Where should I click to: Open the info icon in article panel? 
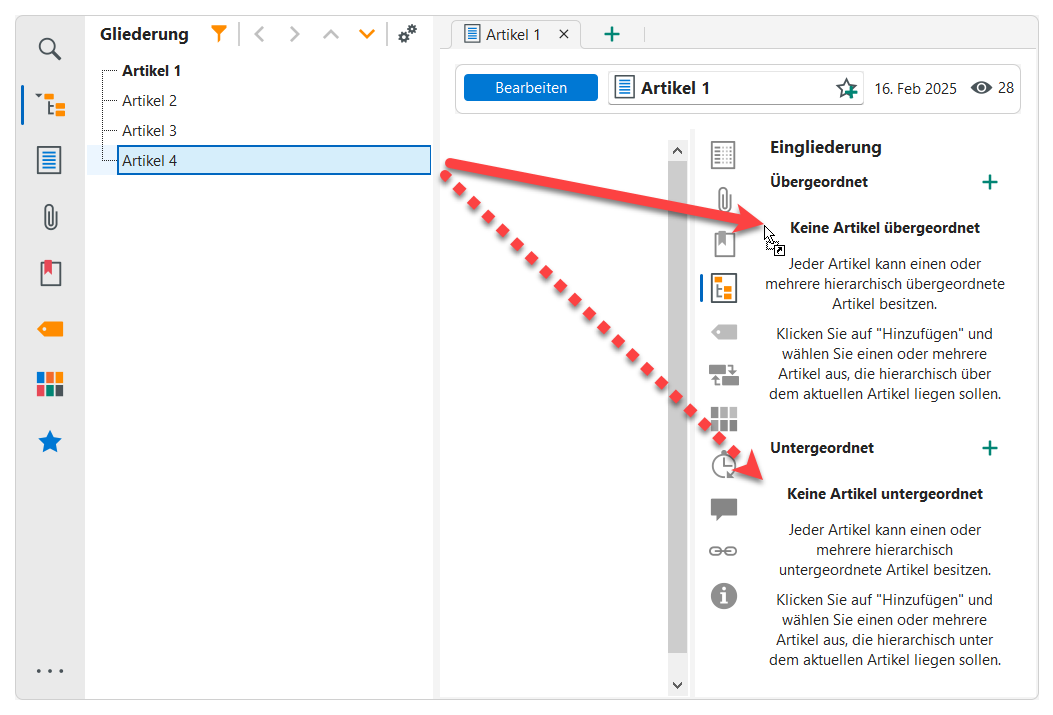tap(723, 596)
